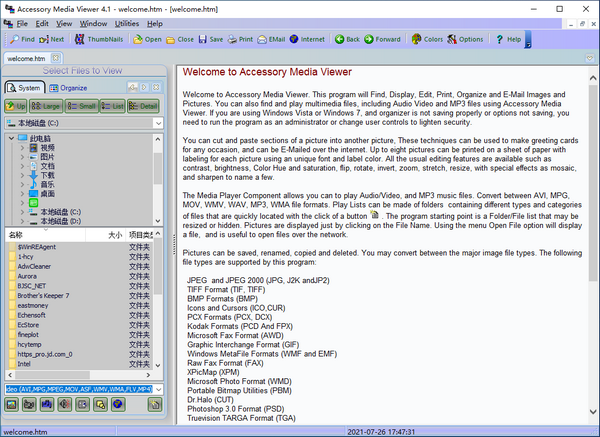Click the Up folder button
This screenshot has height=437, width=600.
tap(16, 106)
